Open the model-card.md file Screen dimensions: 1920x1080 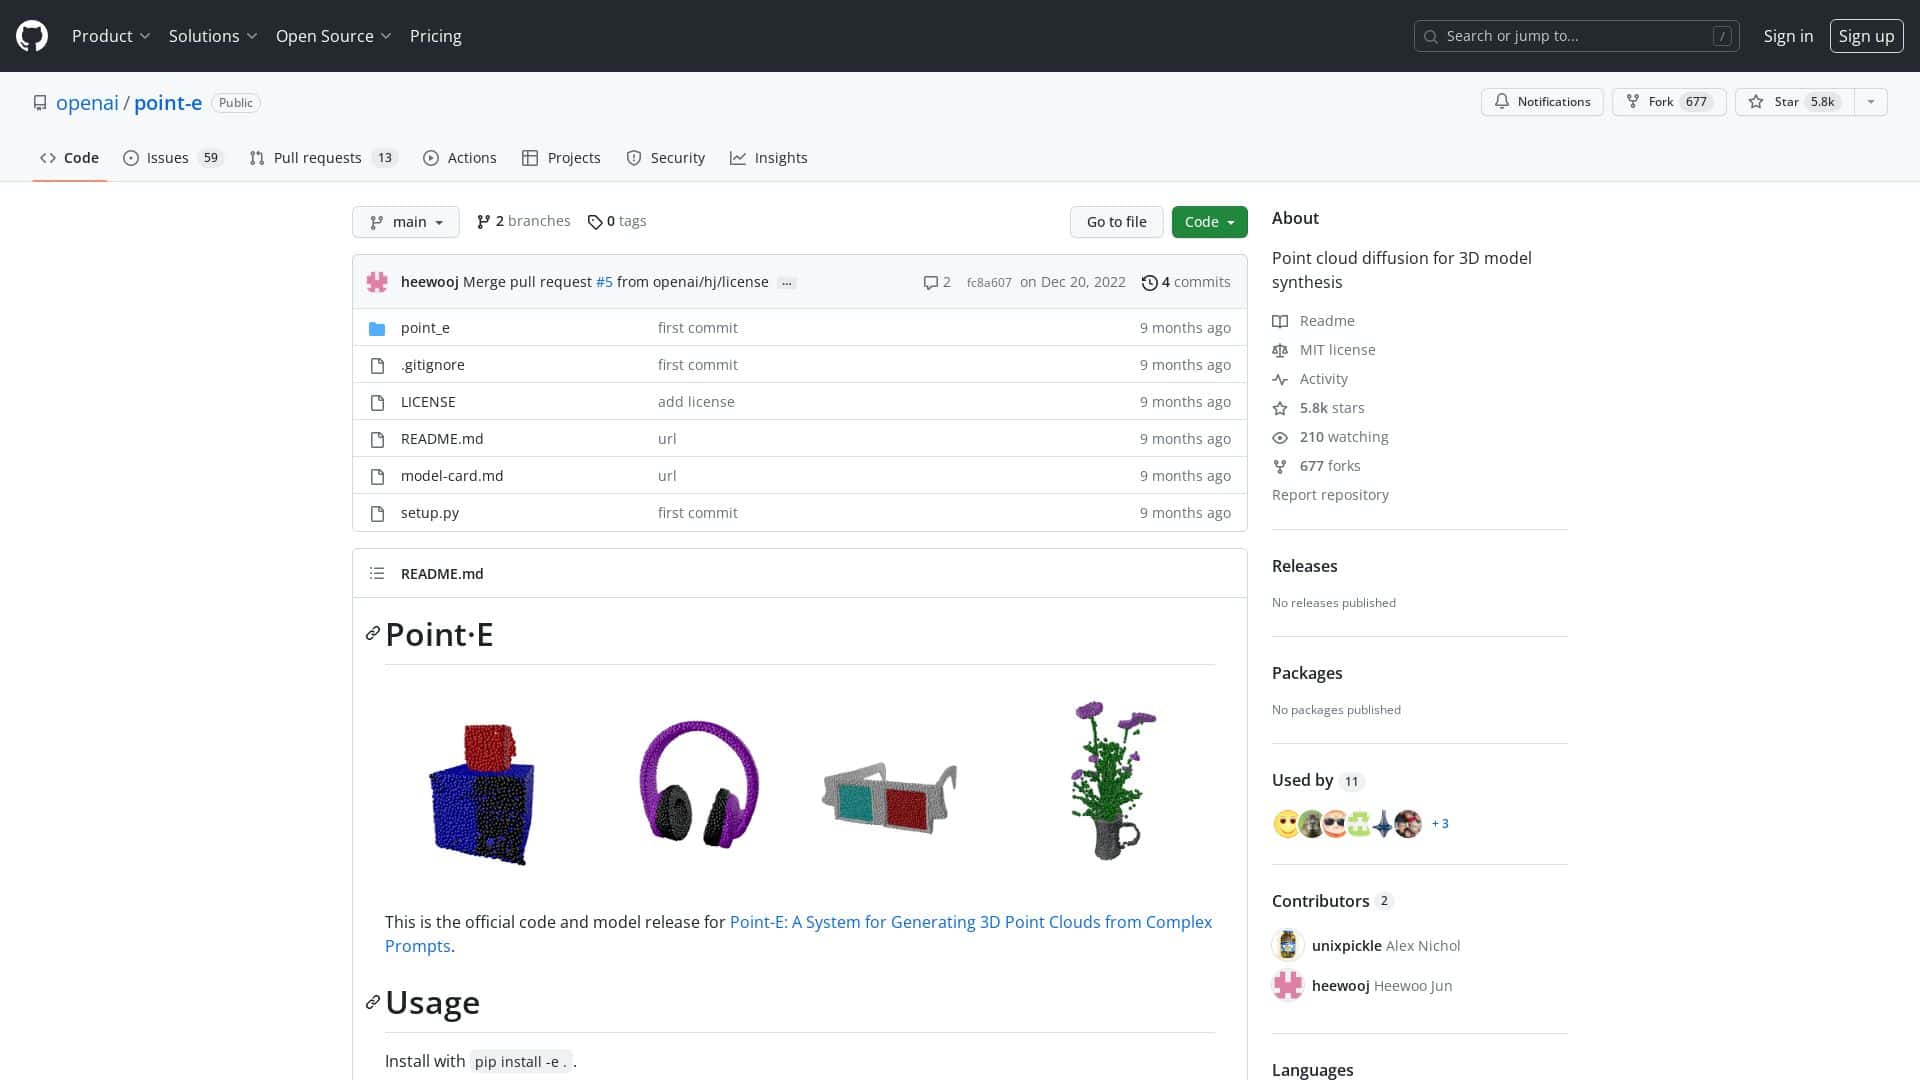click(x=452, y=476)
